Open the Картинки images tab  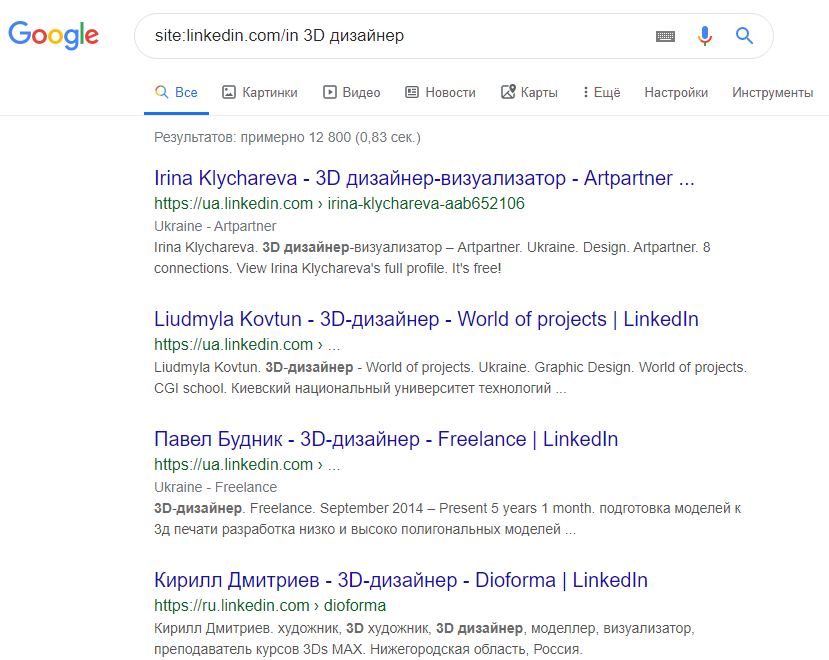pos(260,92)
